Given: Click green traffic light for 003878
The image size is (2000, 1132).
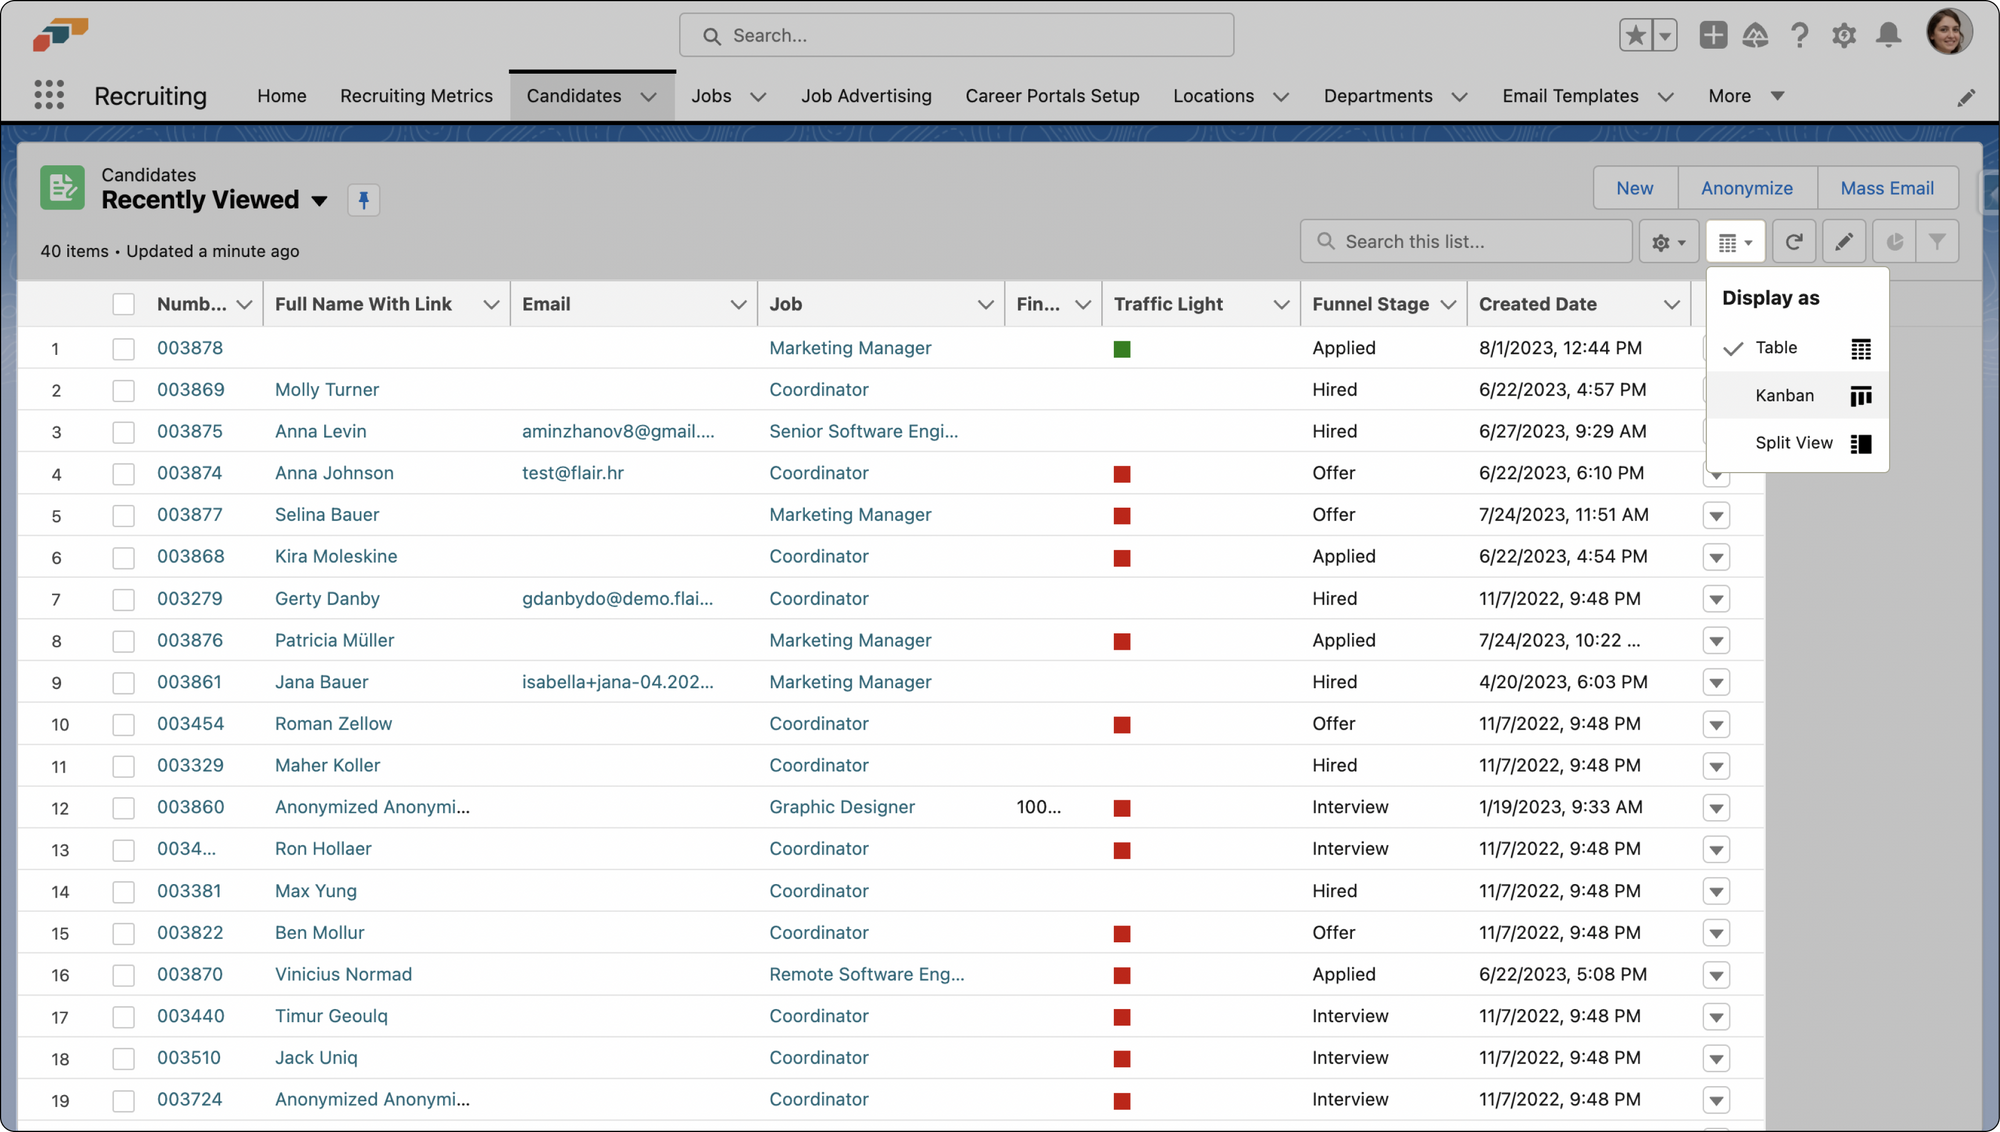Looking at the screenshot, I should click(x=1122, y=349).
